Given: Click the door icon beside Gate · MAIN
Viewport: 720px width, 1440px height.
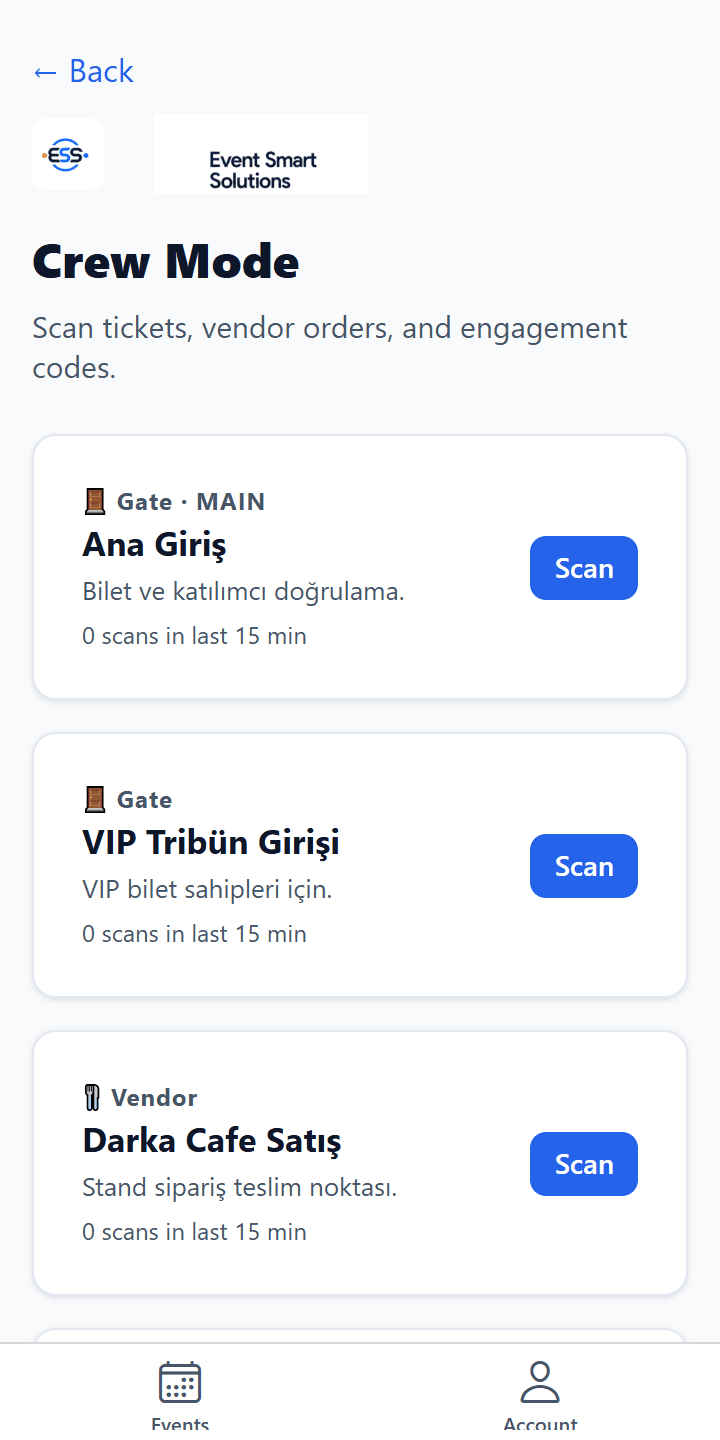Looking at the screenshot, I should (x=95, y=501).
